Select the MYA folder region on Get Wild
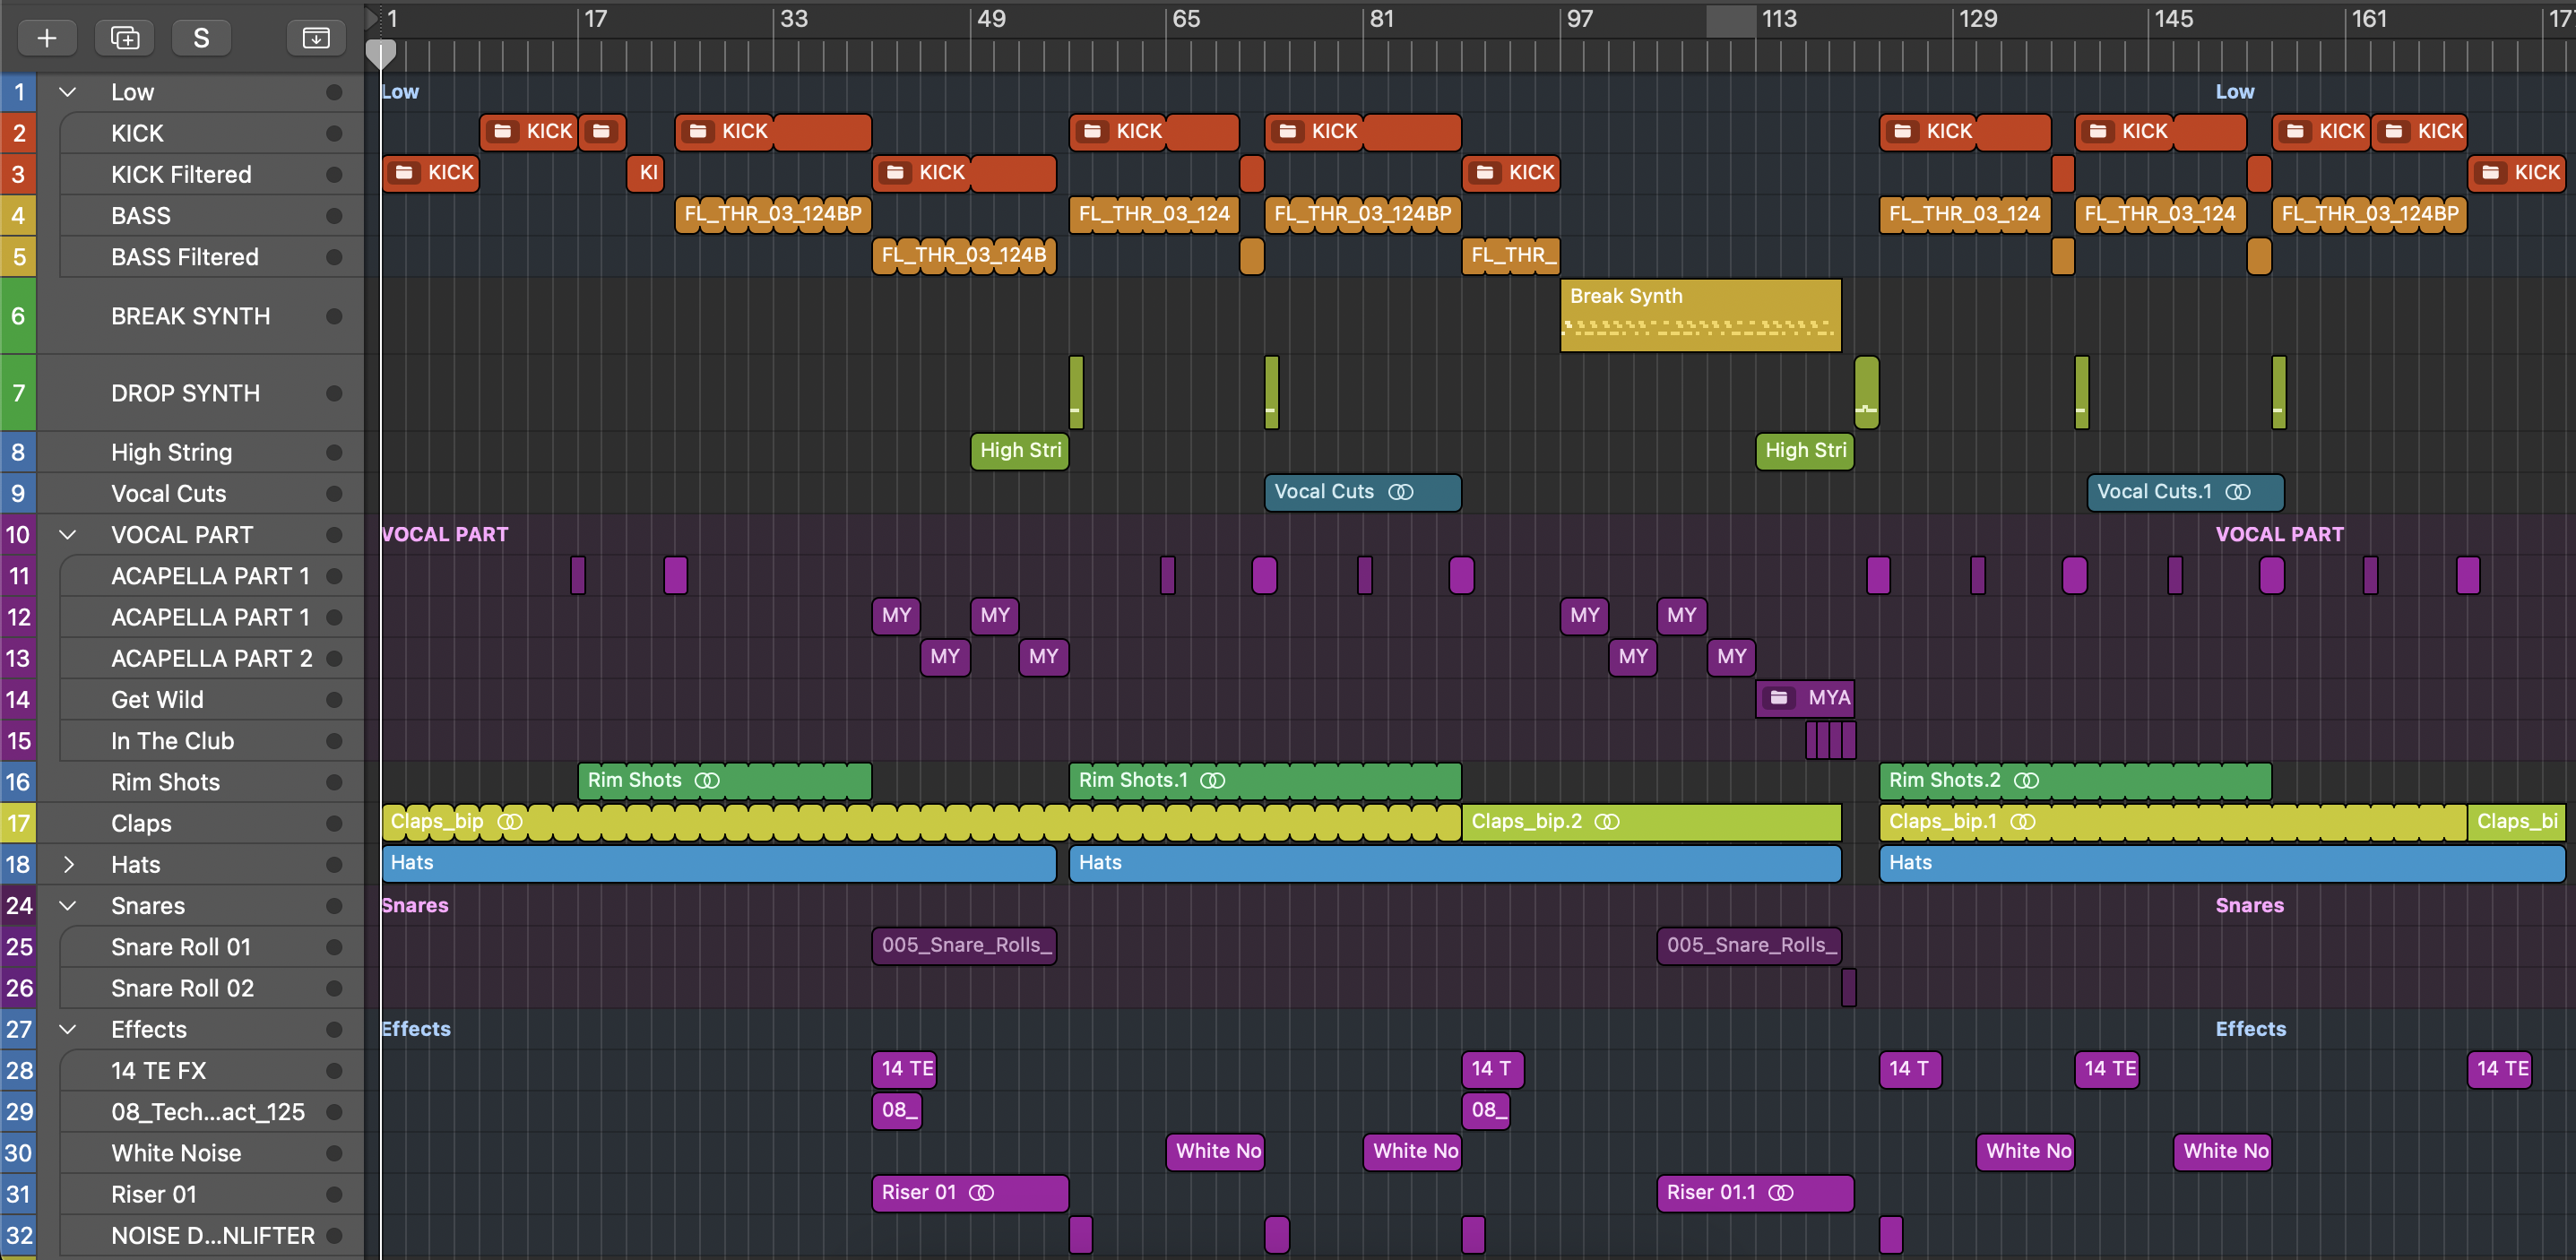The height and width of the screenshot is (1260, 2576). [x=1805, y=698]
